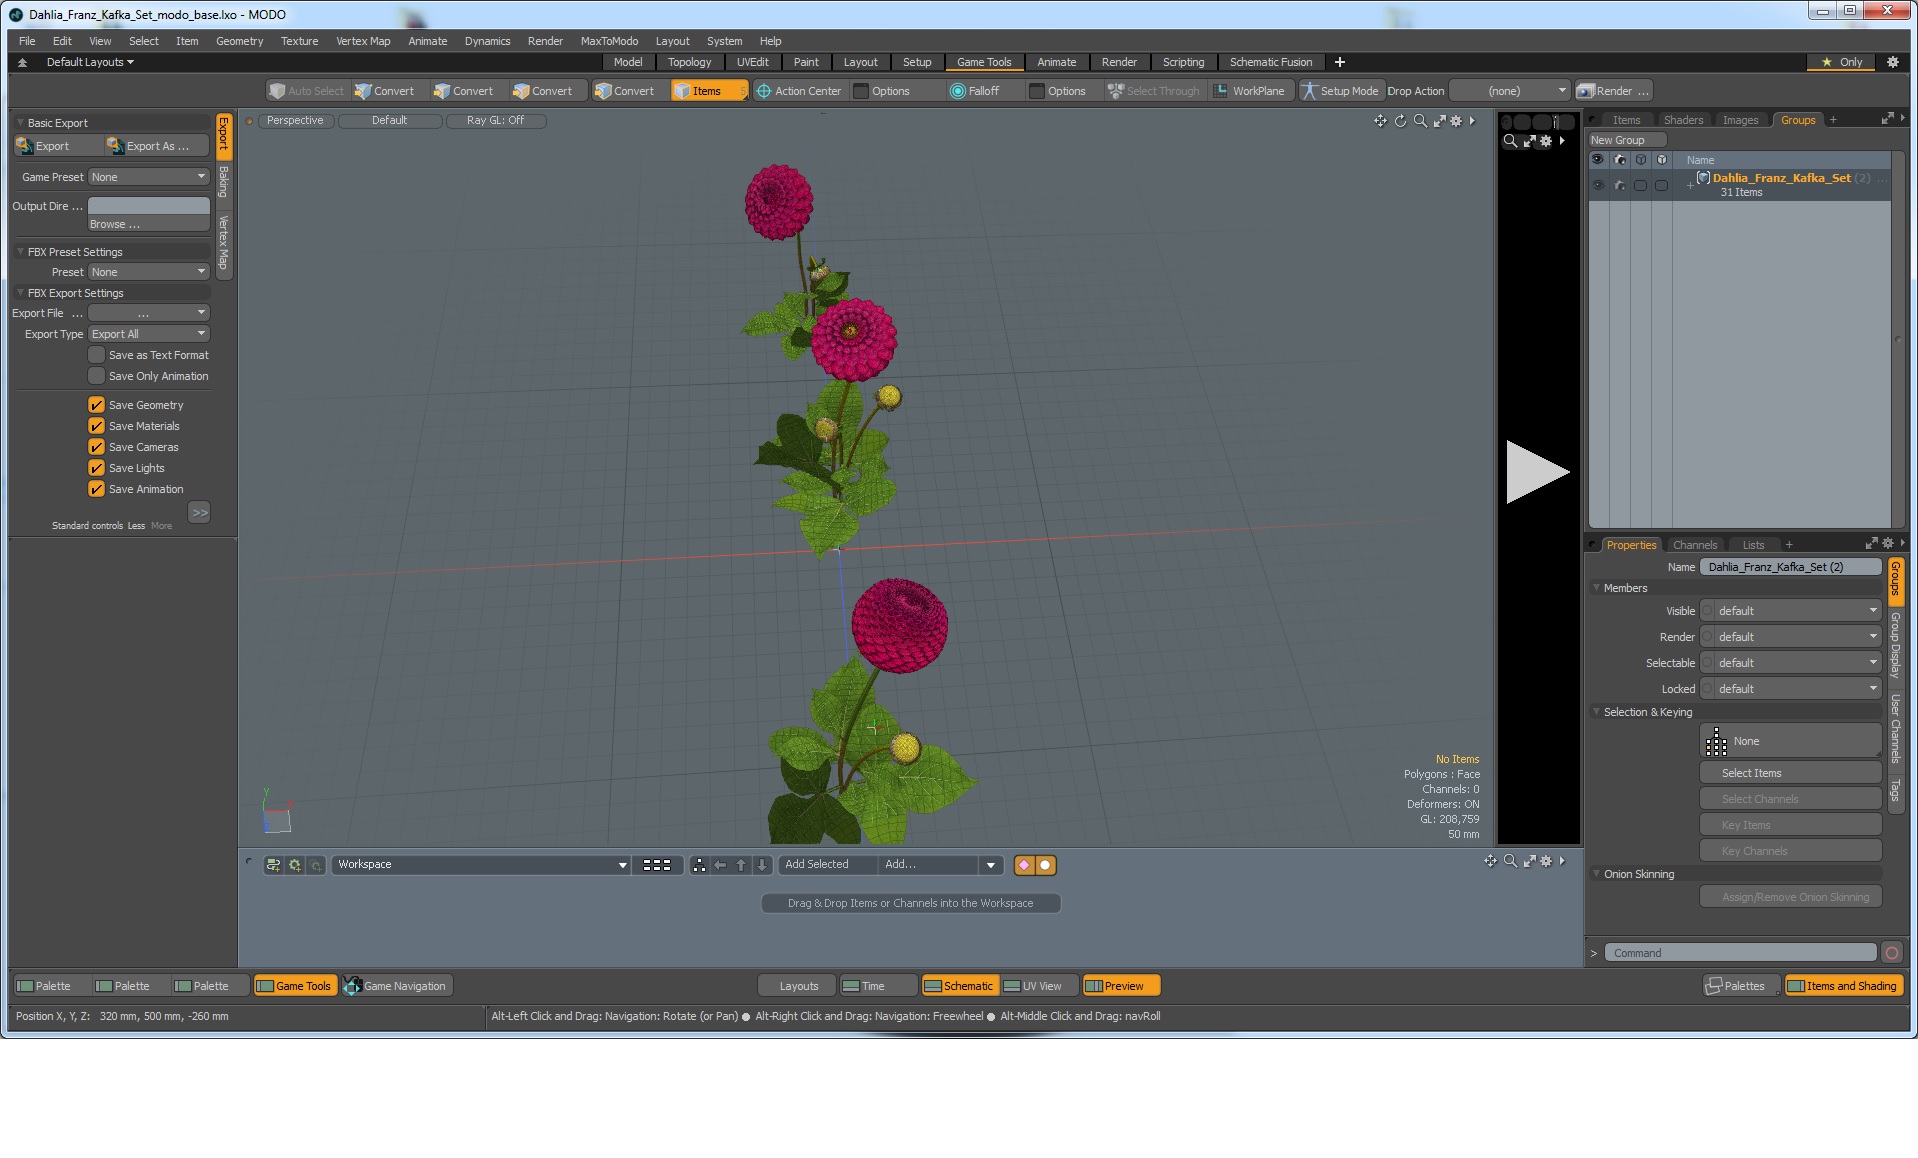Uncheck Save Cameras
Viewport: 1918px width, 1158px height.
(96, 447)
